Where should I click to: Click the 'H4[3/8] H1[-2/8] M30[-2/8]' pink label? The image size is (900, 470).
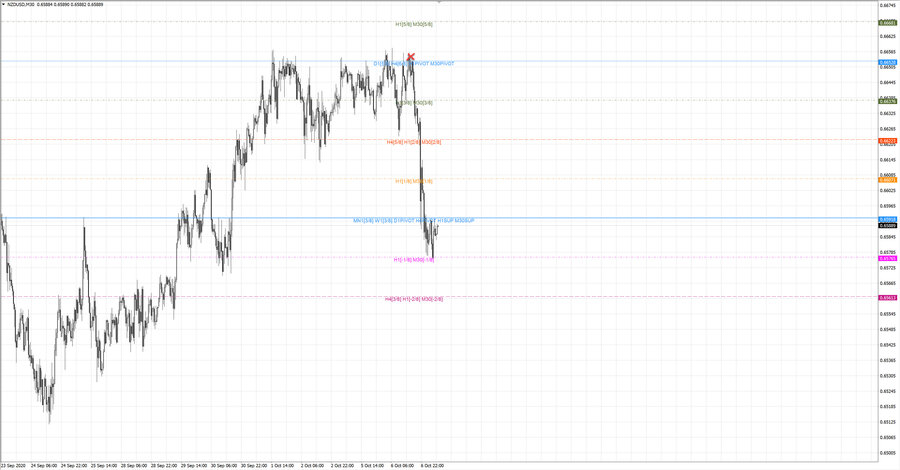[x=414, y=299]
